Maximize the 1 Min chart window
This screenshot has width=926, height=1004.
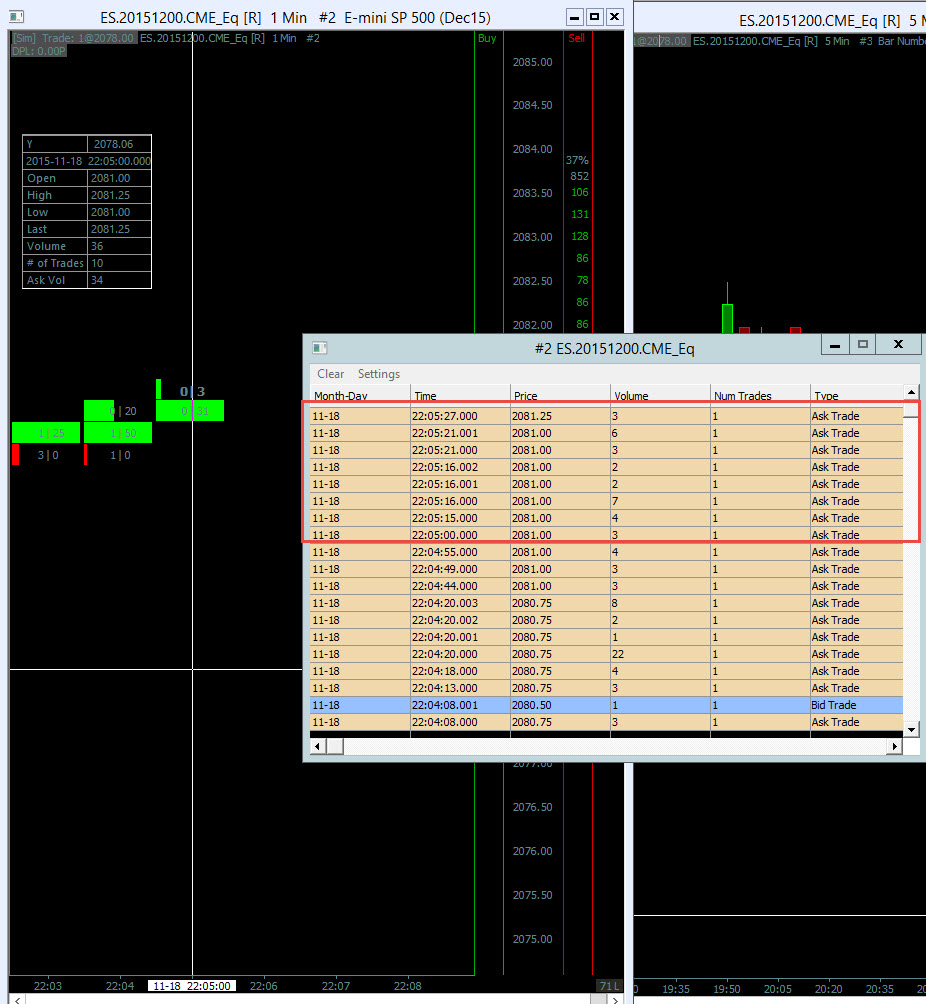[x=594, y=17]
